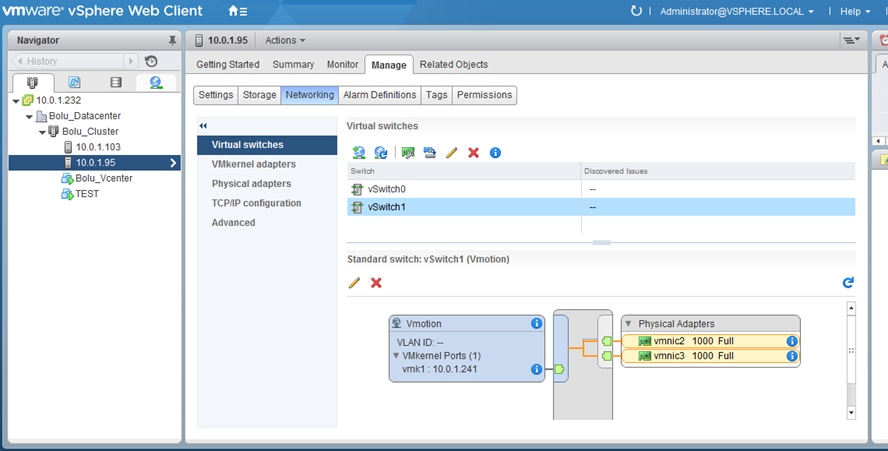Click Add host networking icon in Virtual switches toolbar
This screenshot has width=888, height=451.
tap(358, 152)
